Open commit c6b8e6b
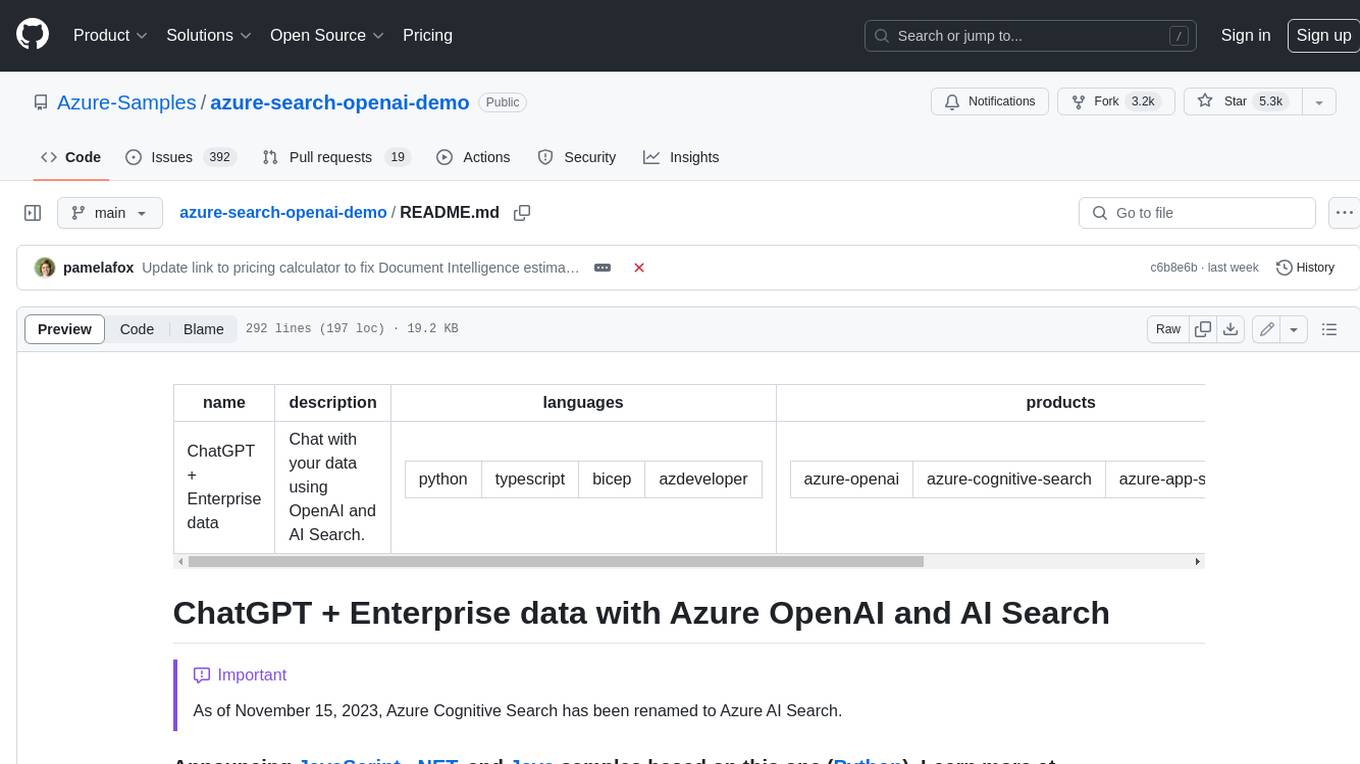The height and width of the screenshot is (764, 1360). [1174, 268]
